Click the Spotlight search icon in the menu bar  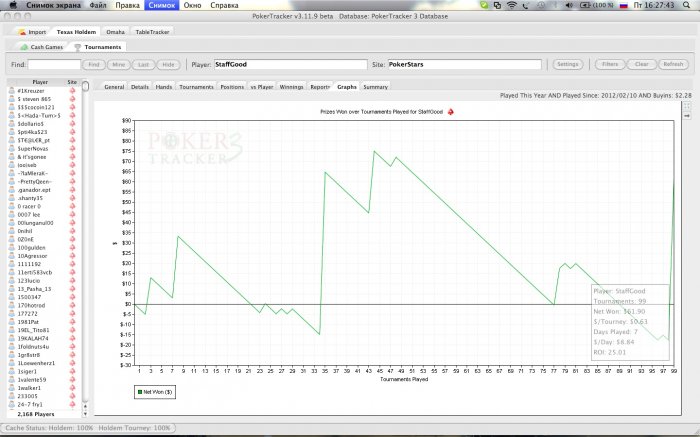tap(686, 5)
